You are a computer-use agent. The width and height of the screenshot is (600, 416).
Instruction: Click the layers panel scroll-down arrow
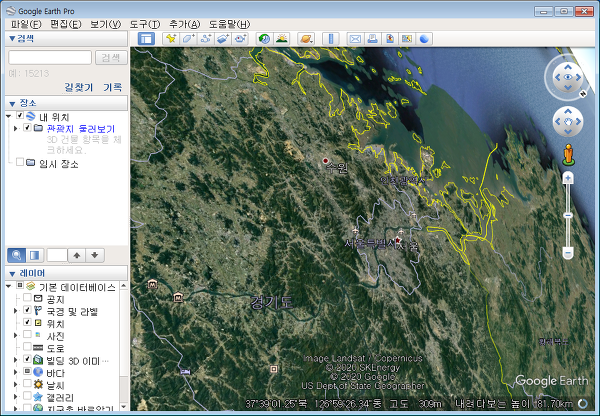(x=124, y=406)
